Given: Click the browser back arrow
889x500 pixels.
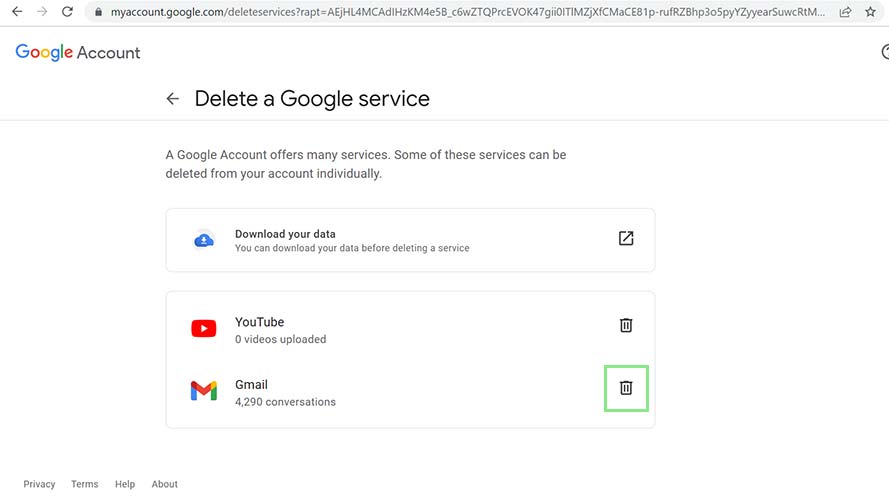Looking at the screenshot, I should coord(17,11).
